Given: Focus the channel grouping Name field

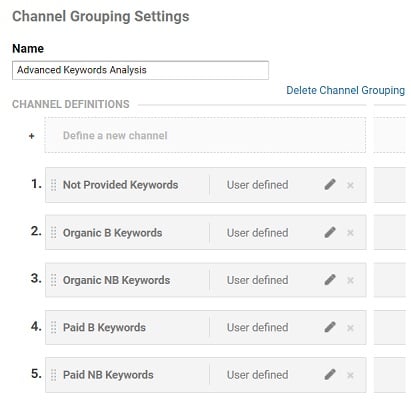Looking at the screenshot, I should [140, 70].
